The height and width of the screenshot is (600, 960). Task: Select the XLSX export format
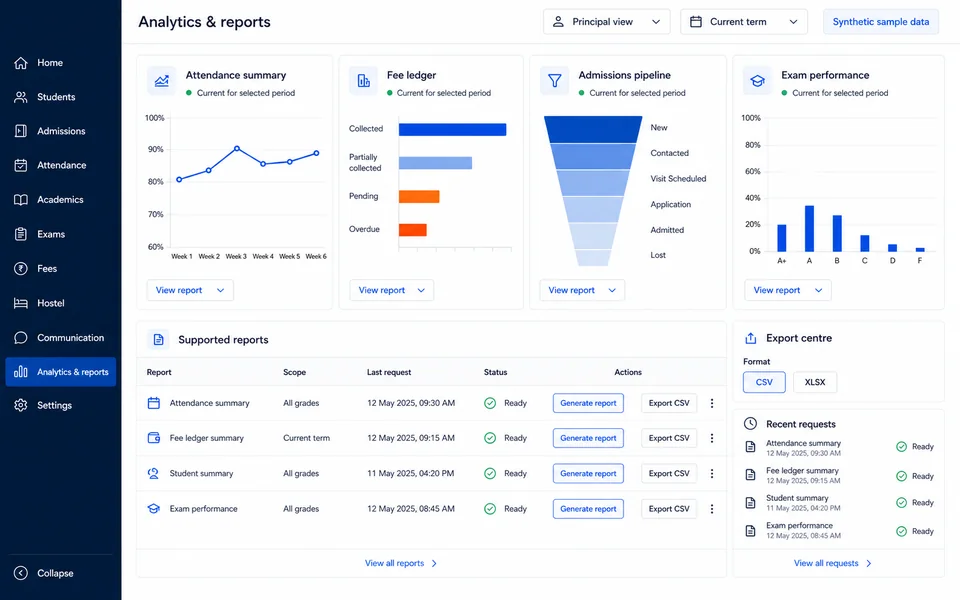tap(815, 382)
